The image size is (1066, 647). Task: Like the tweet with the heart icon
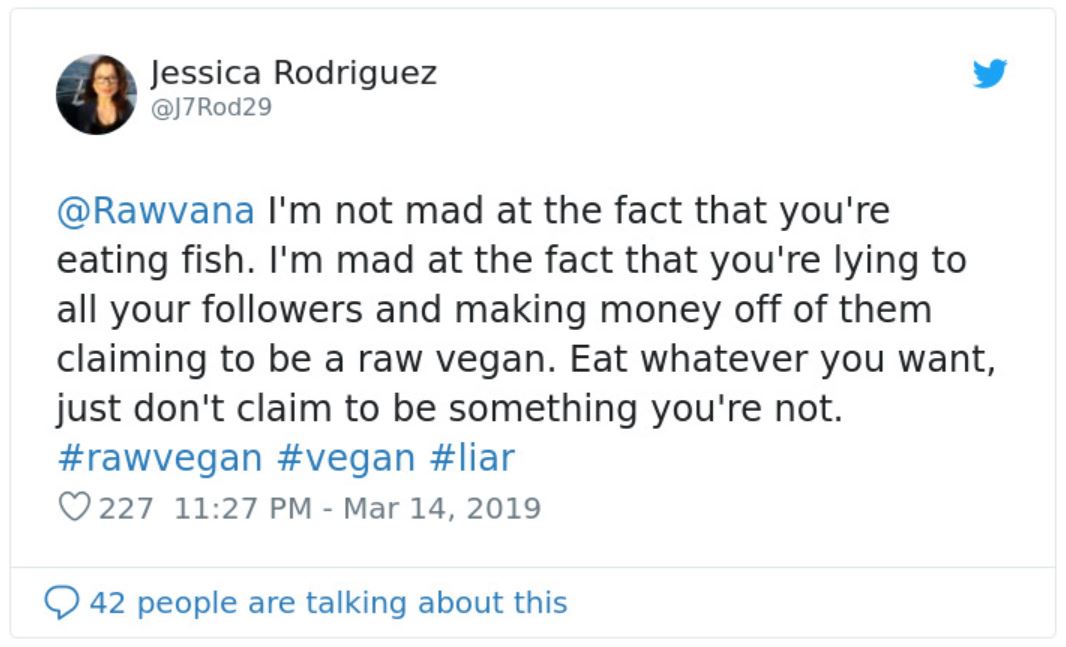[x=75, y=507]
